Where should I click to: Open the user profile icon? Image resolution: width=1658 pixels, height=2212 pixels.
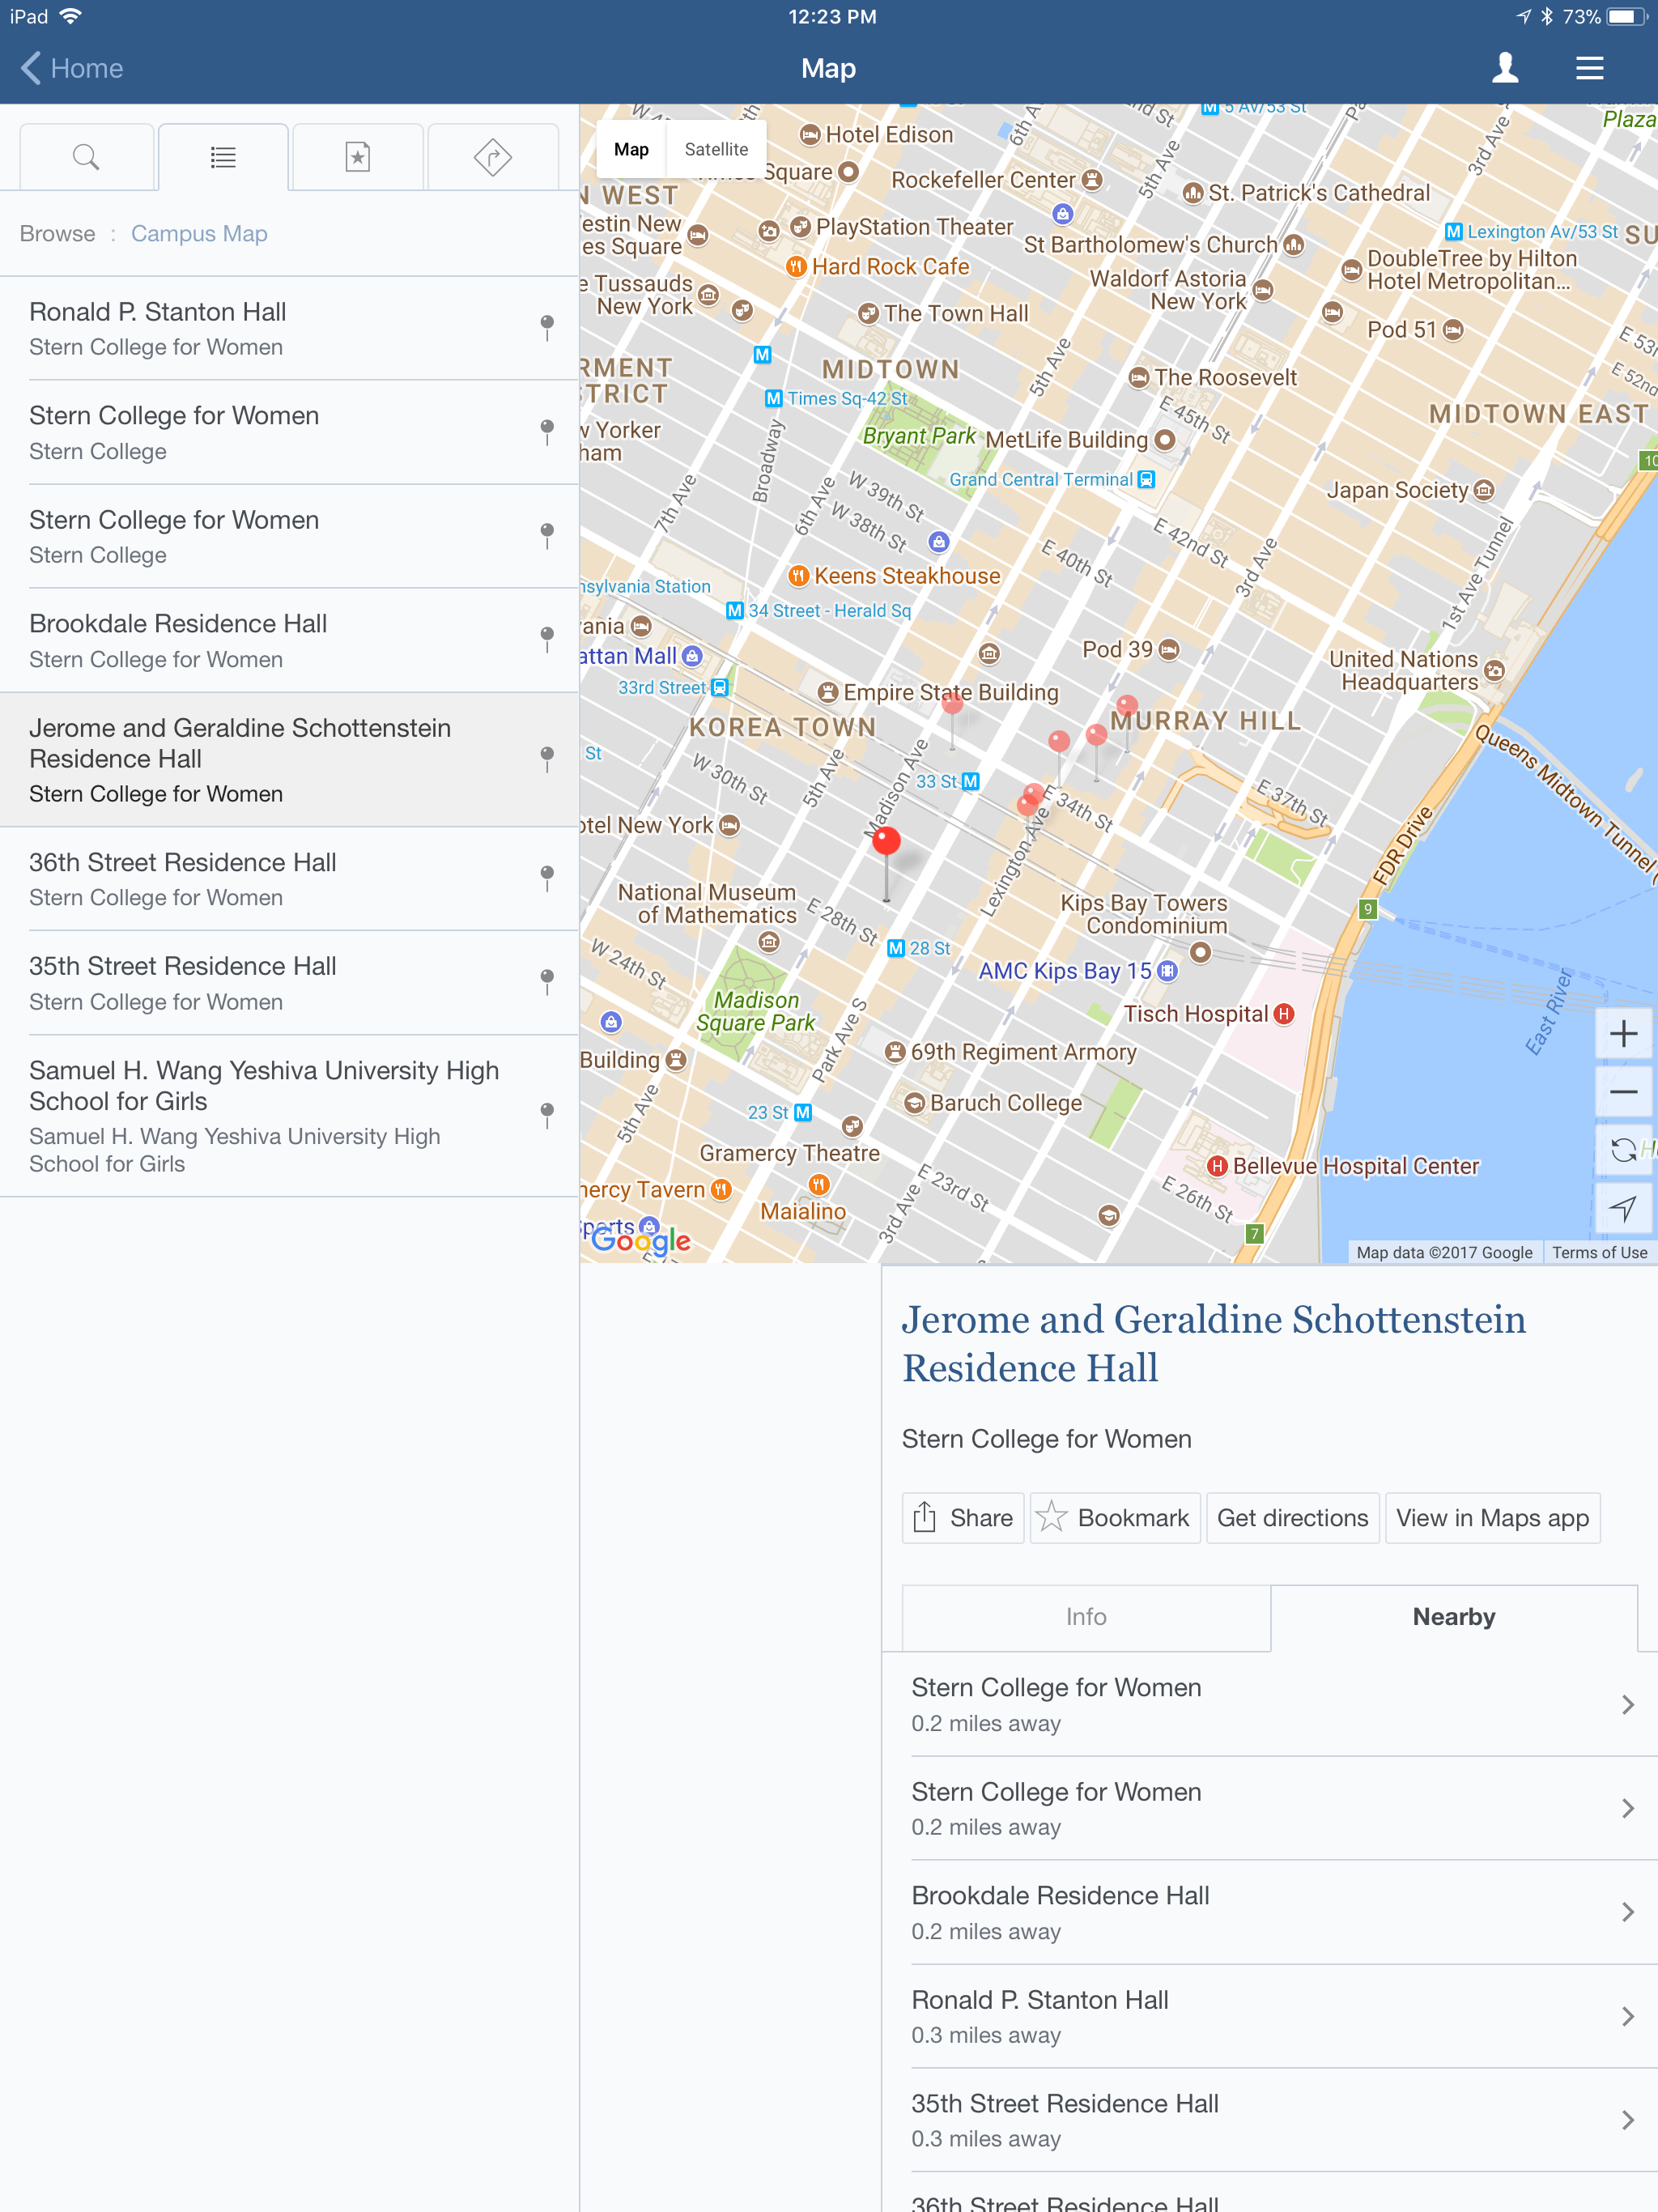[x=1505, y=68]
